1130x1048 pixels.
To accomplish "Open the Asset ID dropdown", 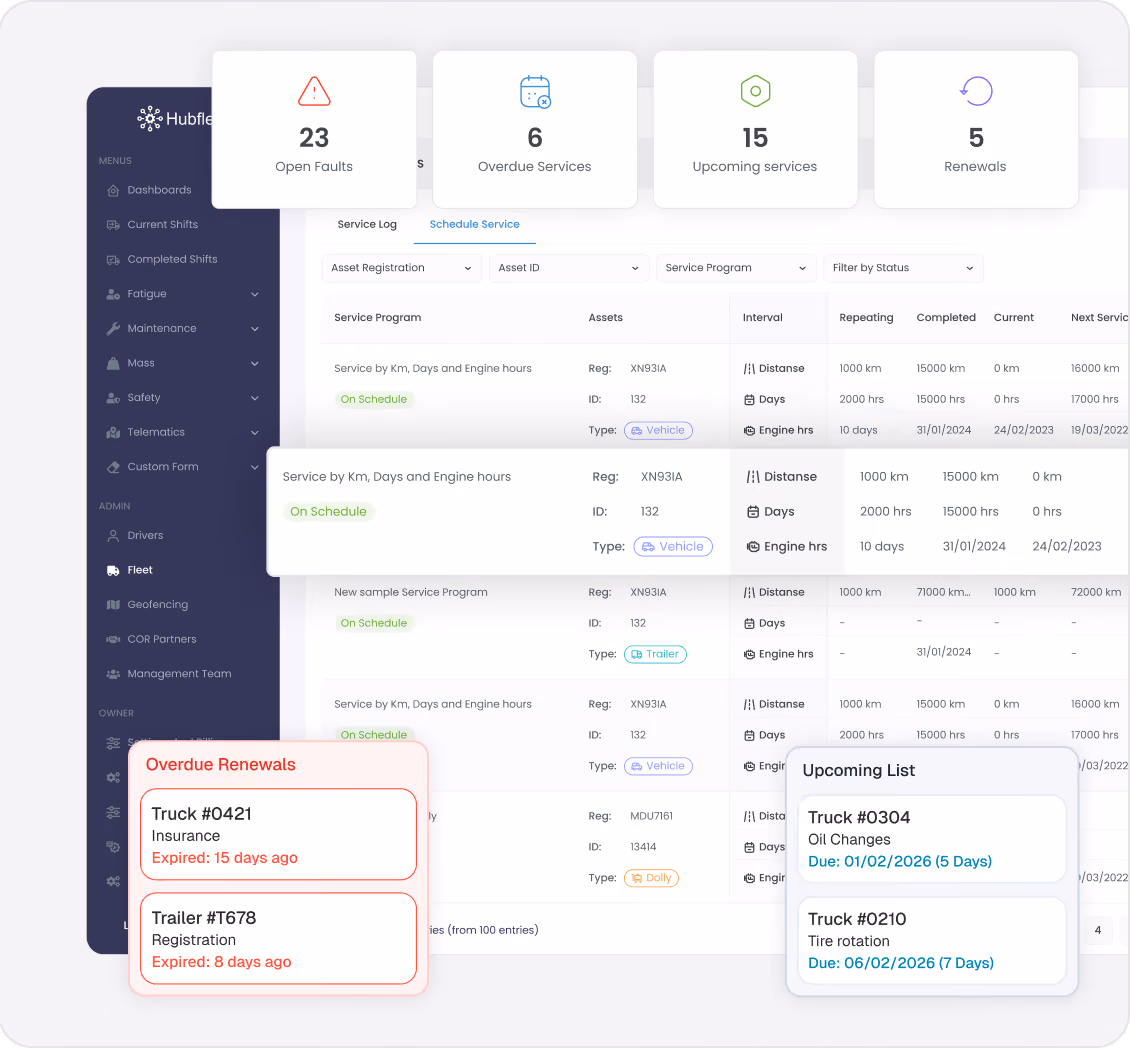I will (569, 268).
